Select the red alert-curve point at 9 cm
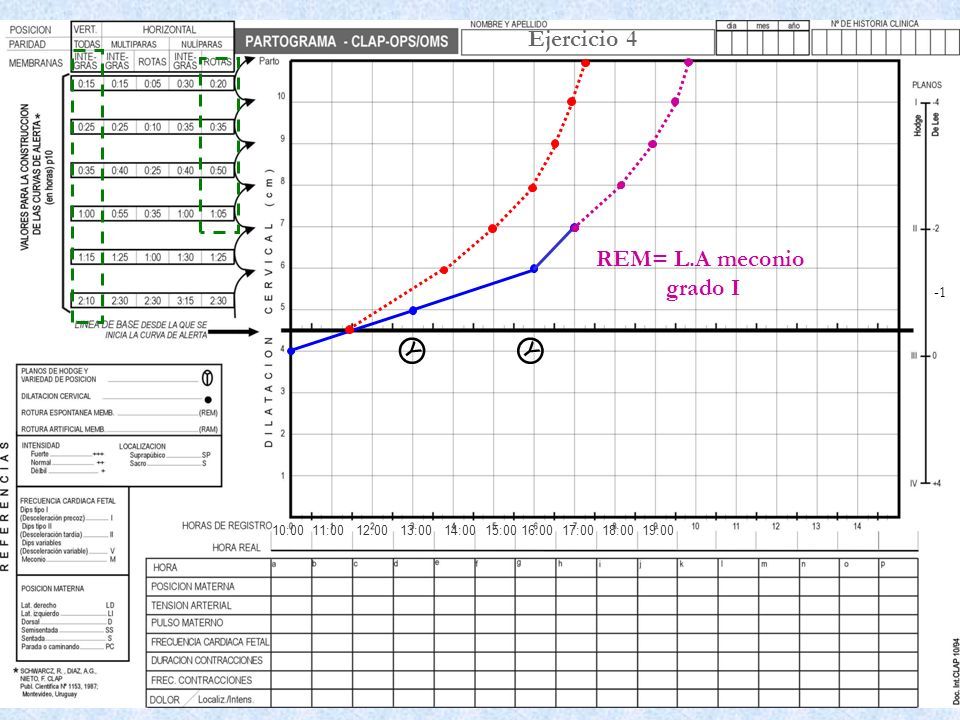The height and width of the screenshot is (720, 960). point(555,144)
